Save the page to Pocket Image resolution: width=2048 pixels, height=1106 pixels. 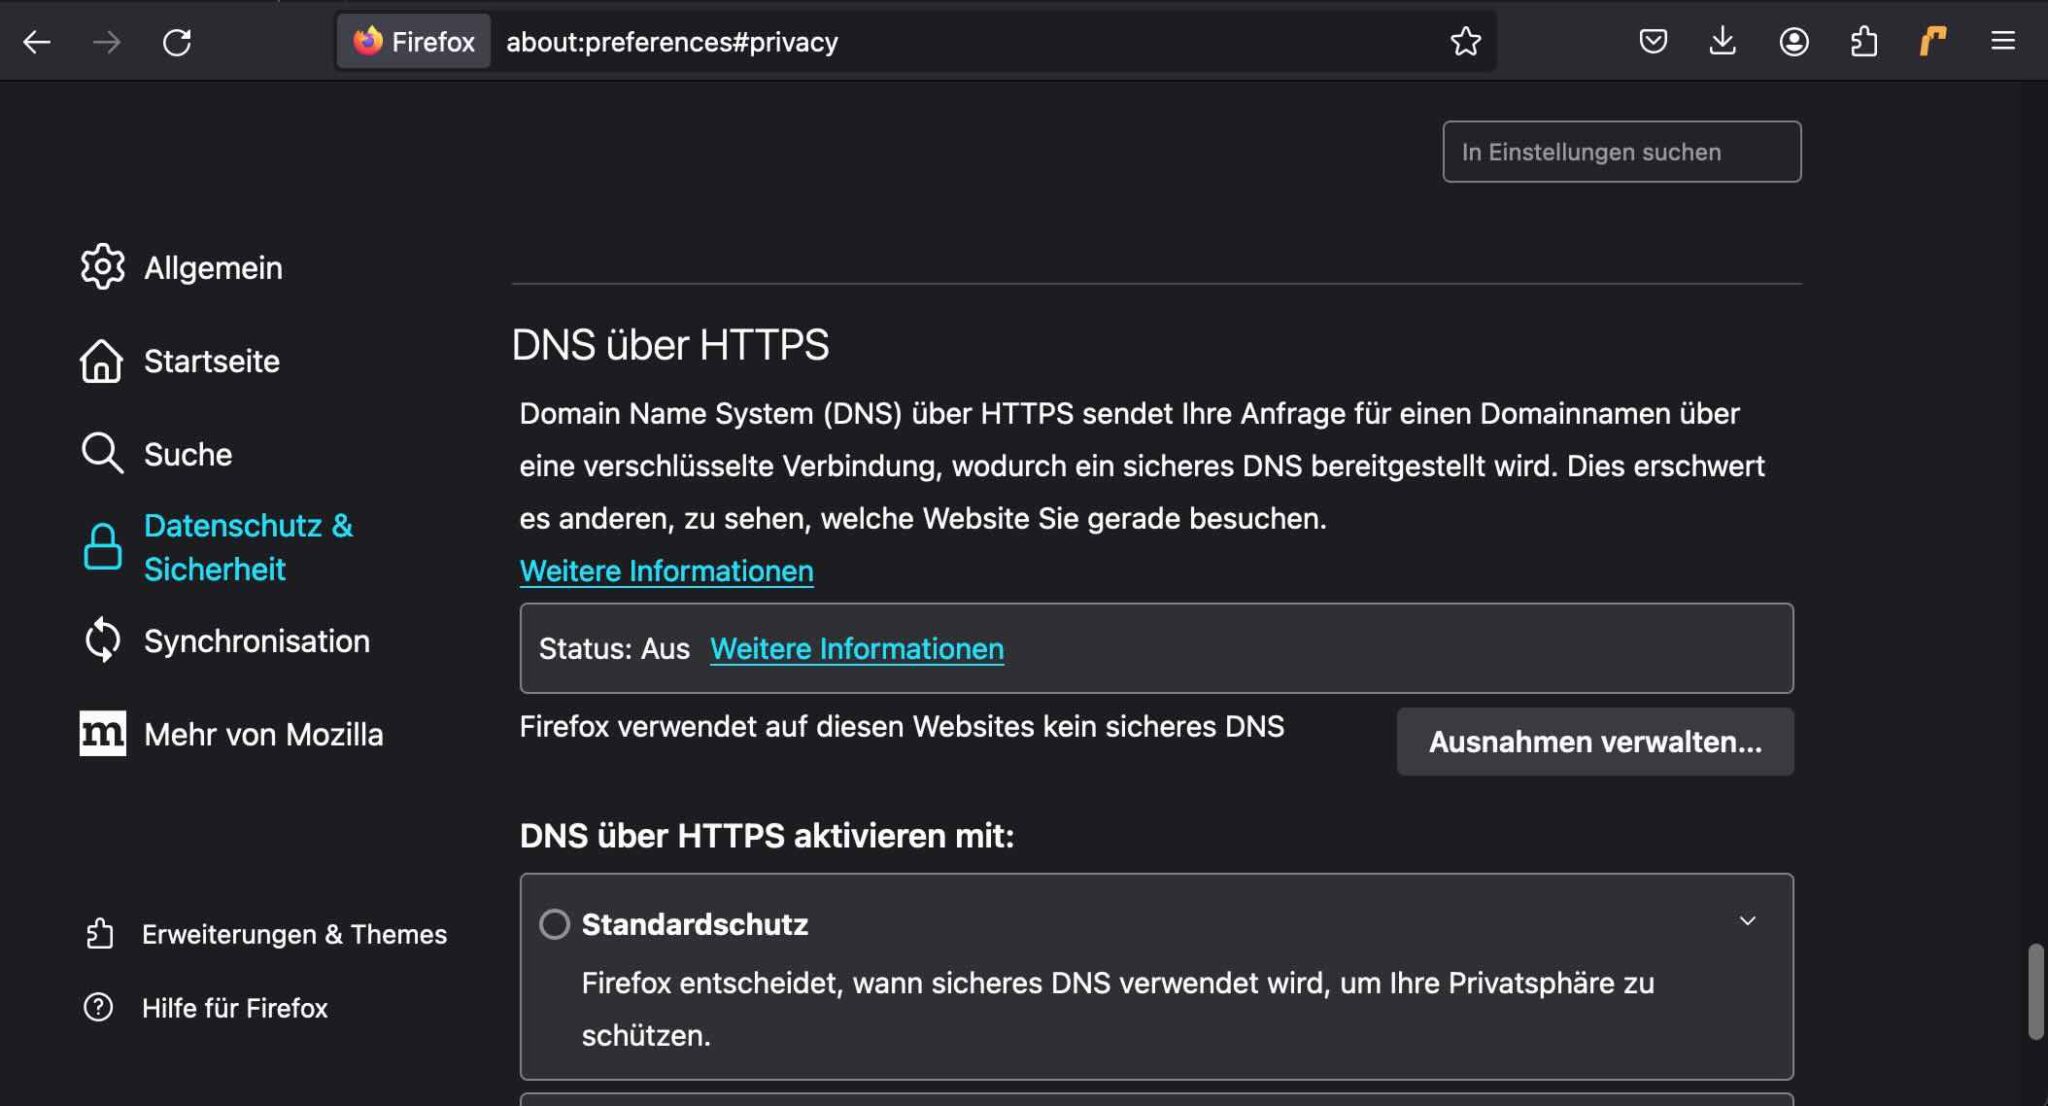pos(1653,41)
